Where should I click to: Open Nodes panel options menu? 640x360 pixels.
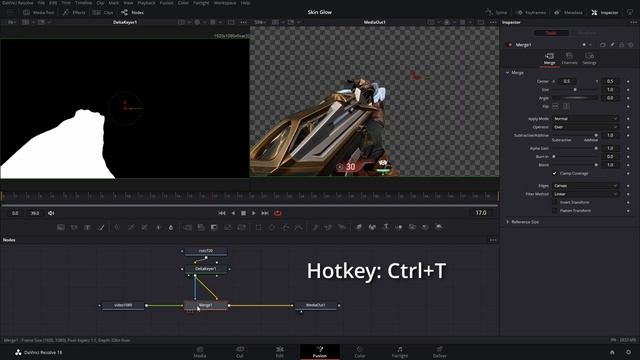pos(493,240)
